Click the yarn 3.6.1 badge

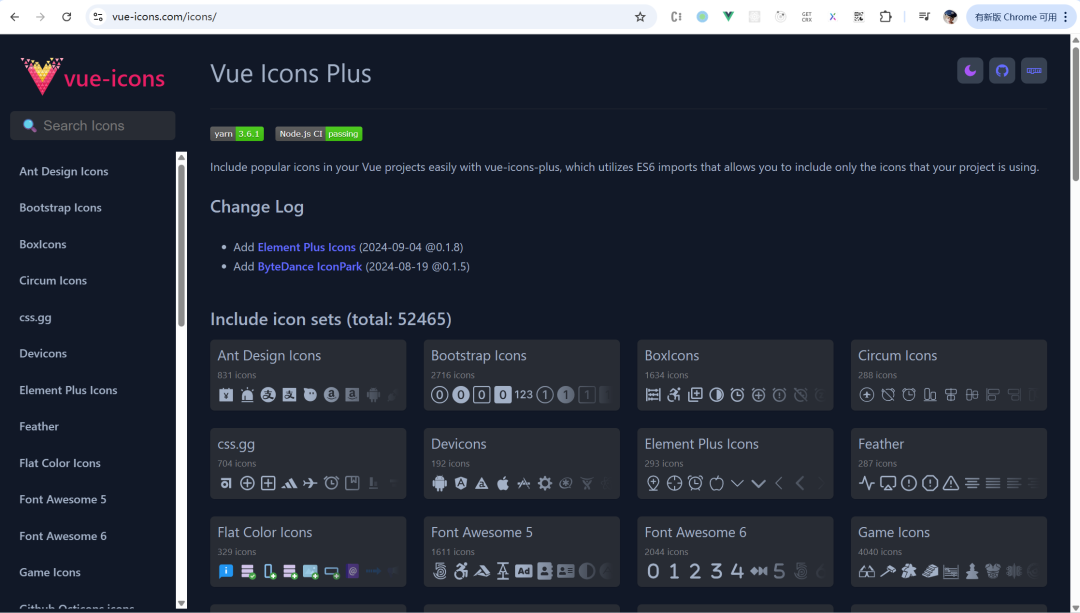point(237,134)
